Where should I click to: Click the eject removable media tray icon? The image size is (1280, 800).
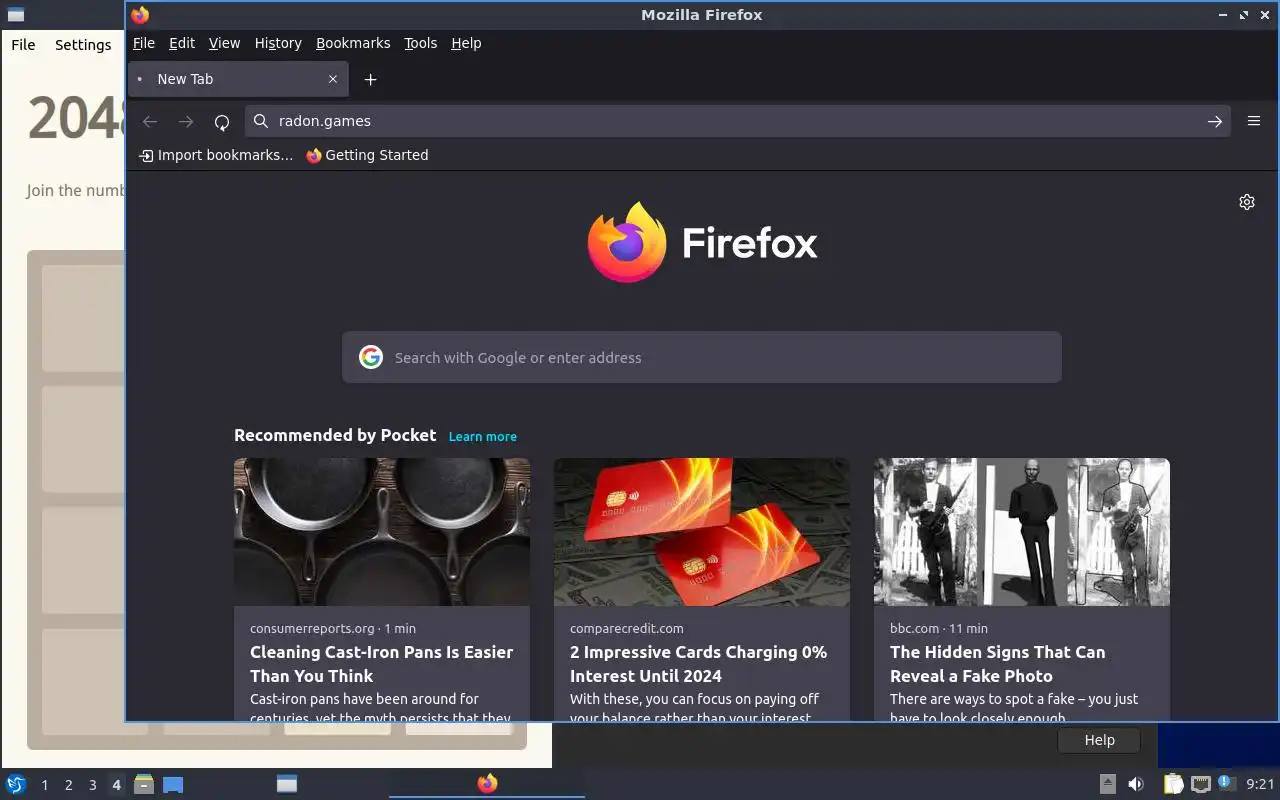(1108, 784)
